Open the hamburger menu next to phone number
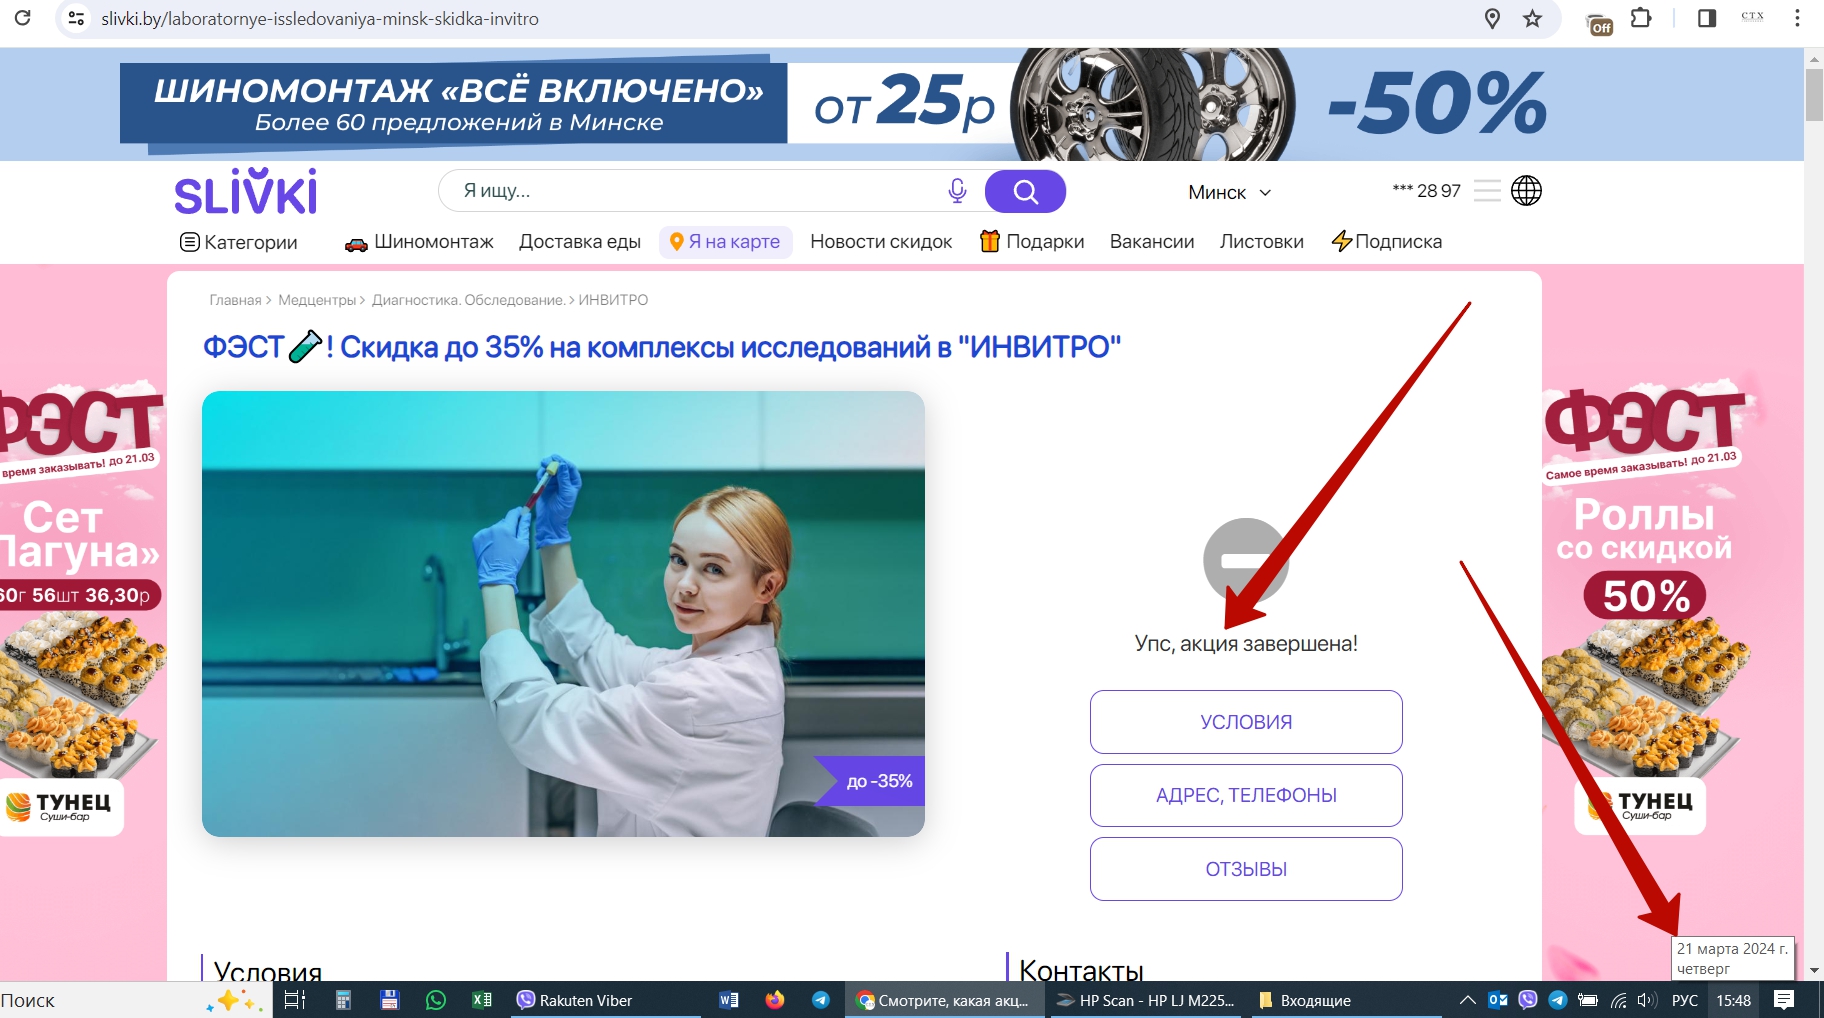Image resolution: width=1824 pixels, height=1018 pixels. [1487, 191]
